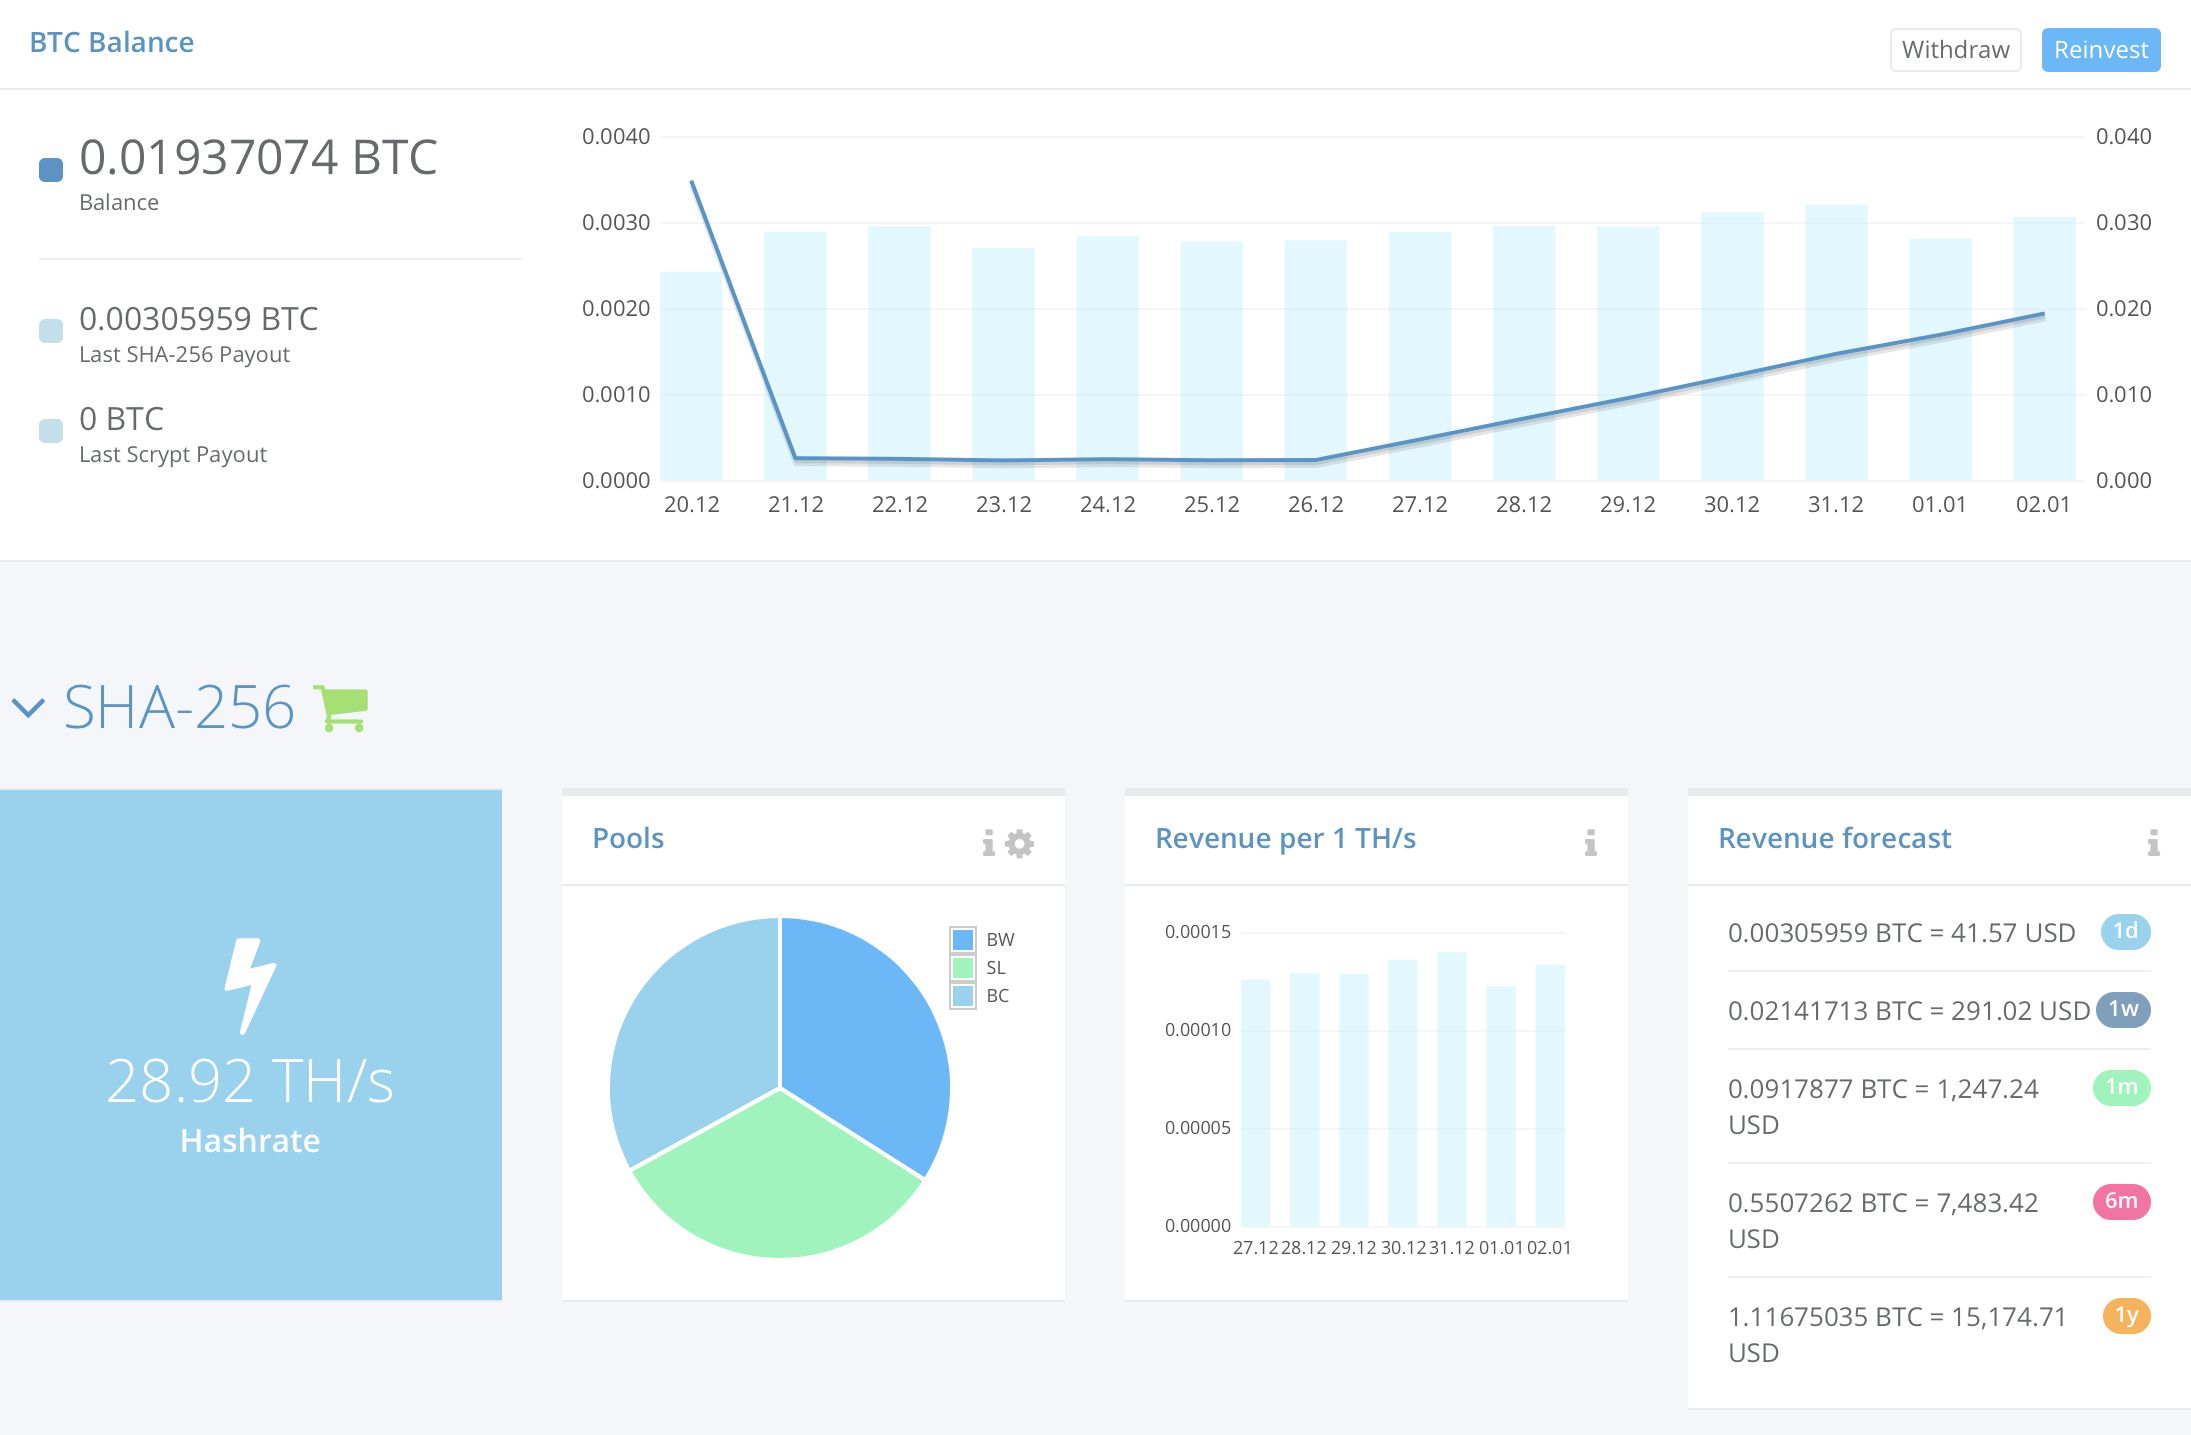2191x1435 pixels.
Task: Click the Reinvest button
Action: tap(2101, 50)
